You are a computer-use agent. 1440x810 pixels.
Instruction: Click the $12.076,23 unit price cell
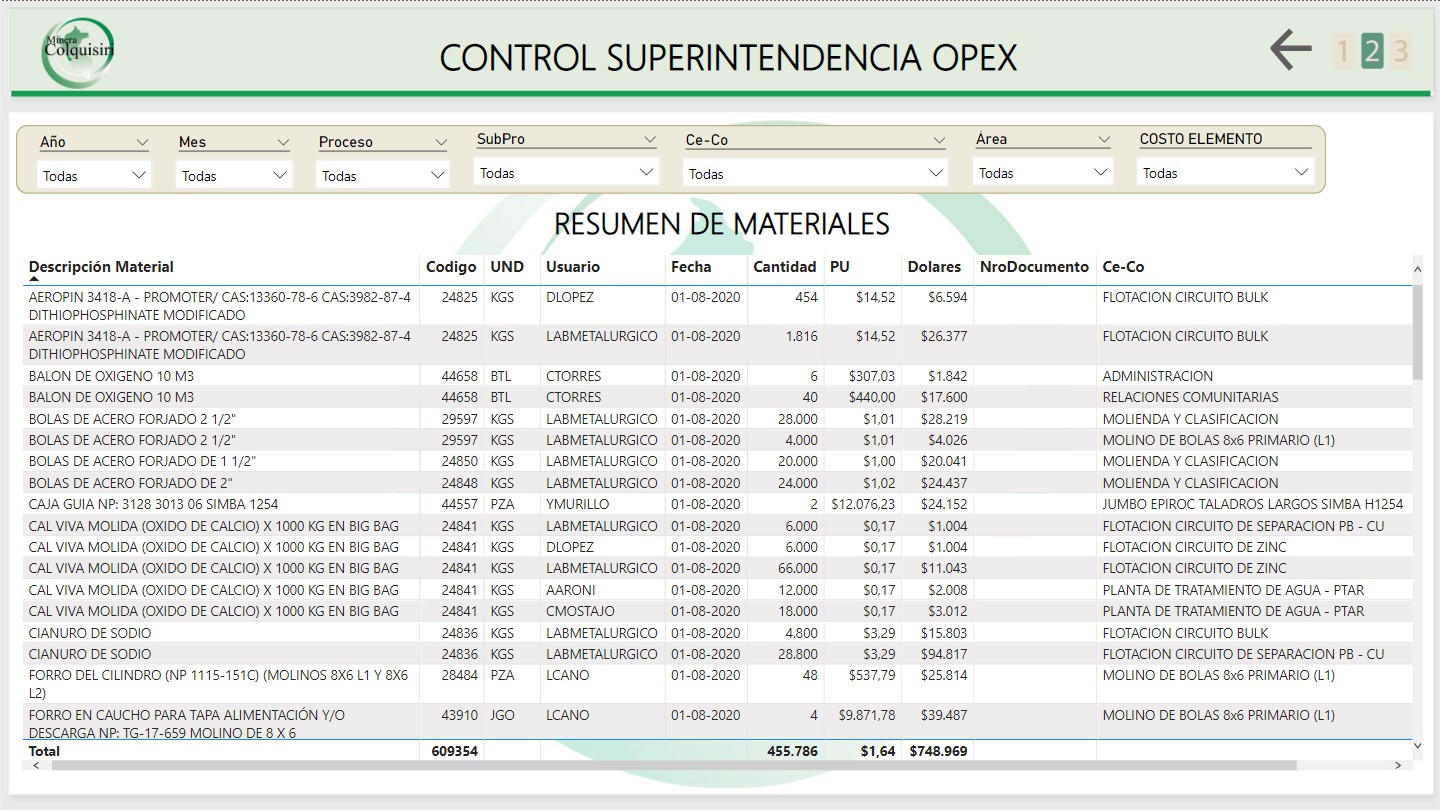tap(863, 504)
